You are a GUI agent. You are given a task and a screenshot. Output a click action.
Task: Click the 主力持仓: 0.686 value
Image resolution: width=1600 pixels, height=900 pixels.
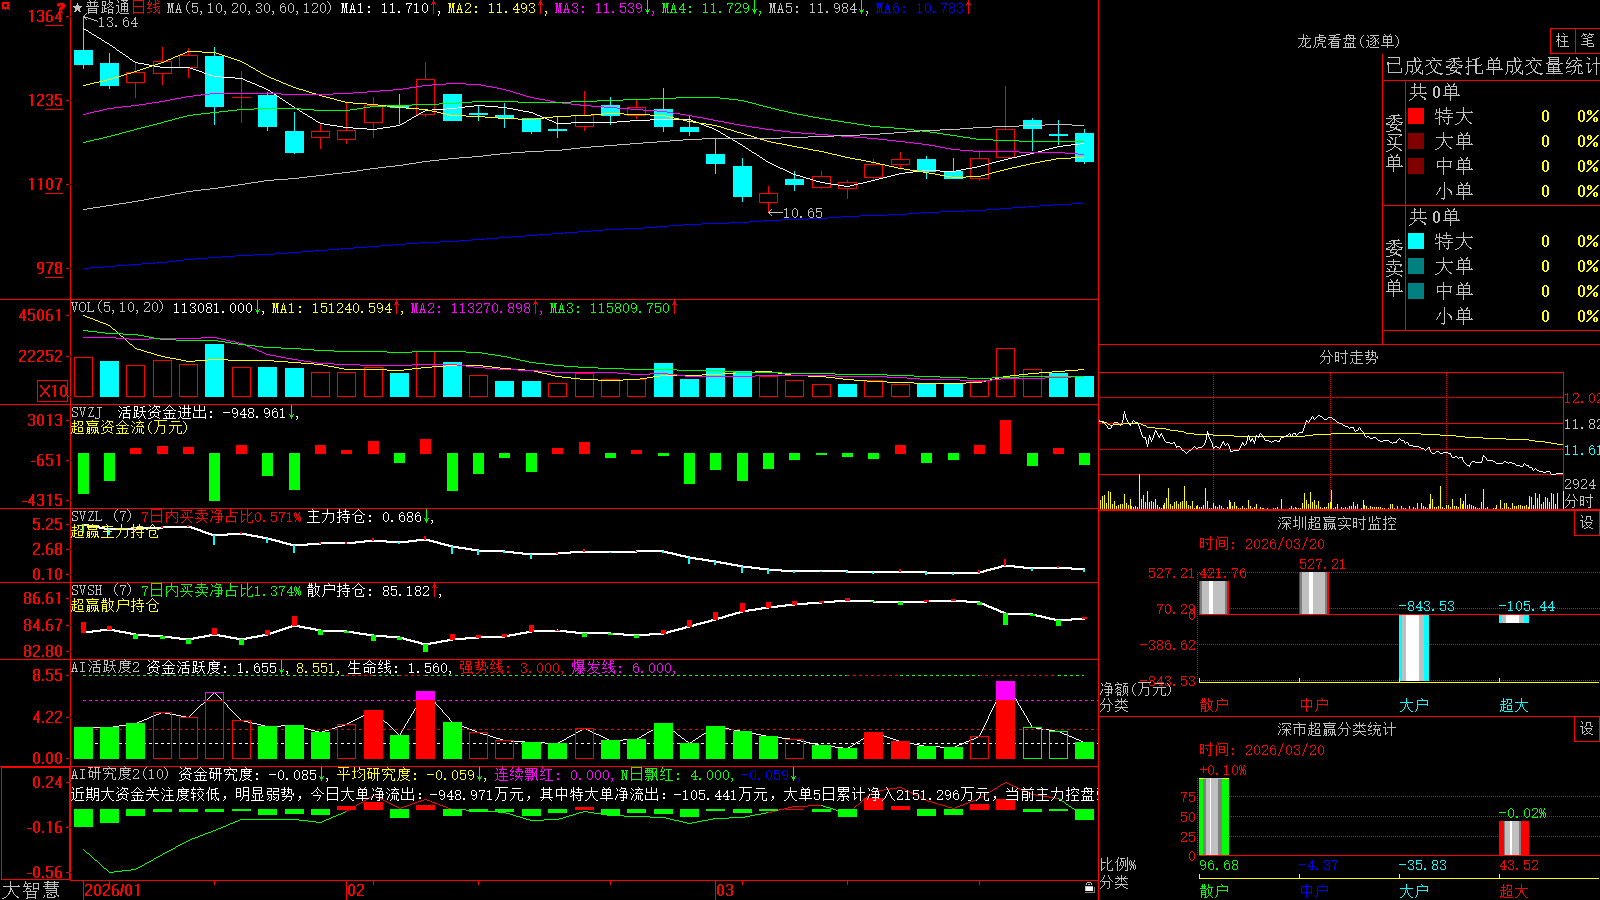(365, 517)
